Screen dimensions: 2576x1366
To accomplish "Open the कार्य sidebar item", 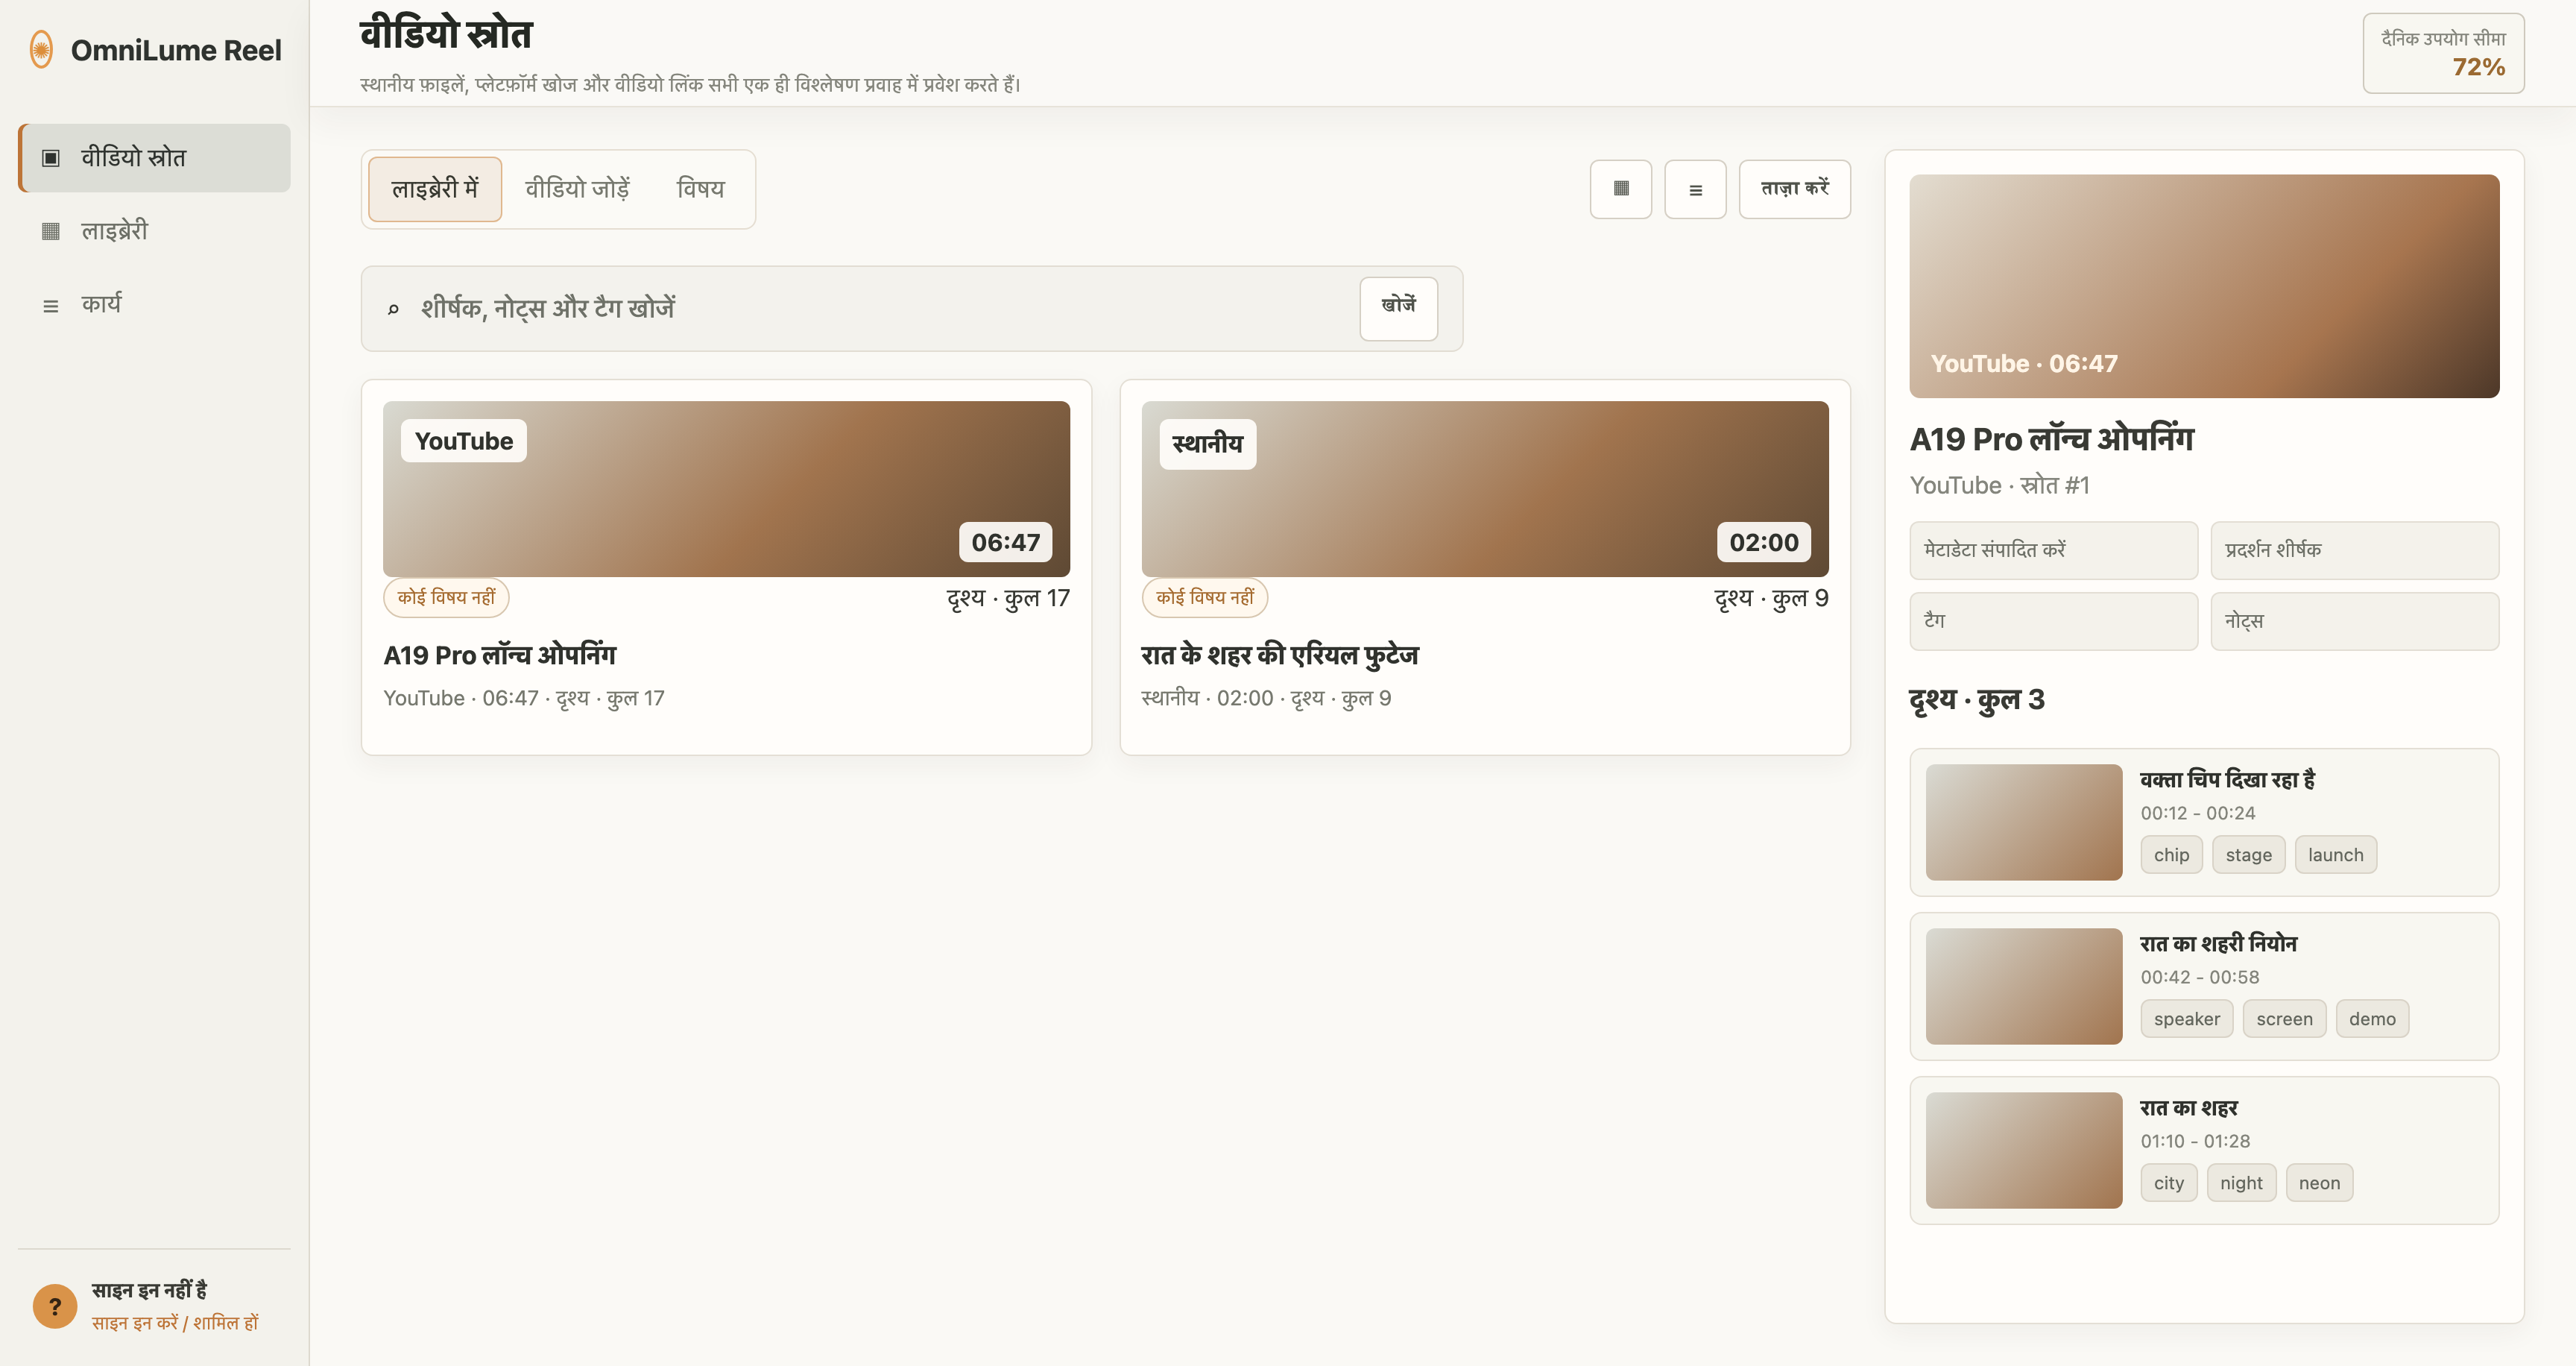I will coord(155,304).
